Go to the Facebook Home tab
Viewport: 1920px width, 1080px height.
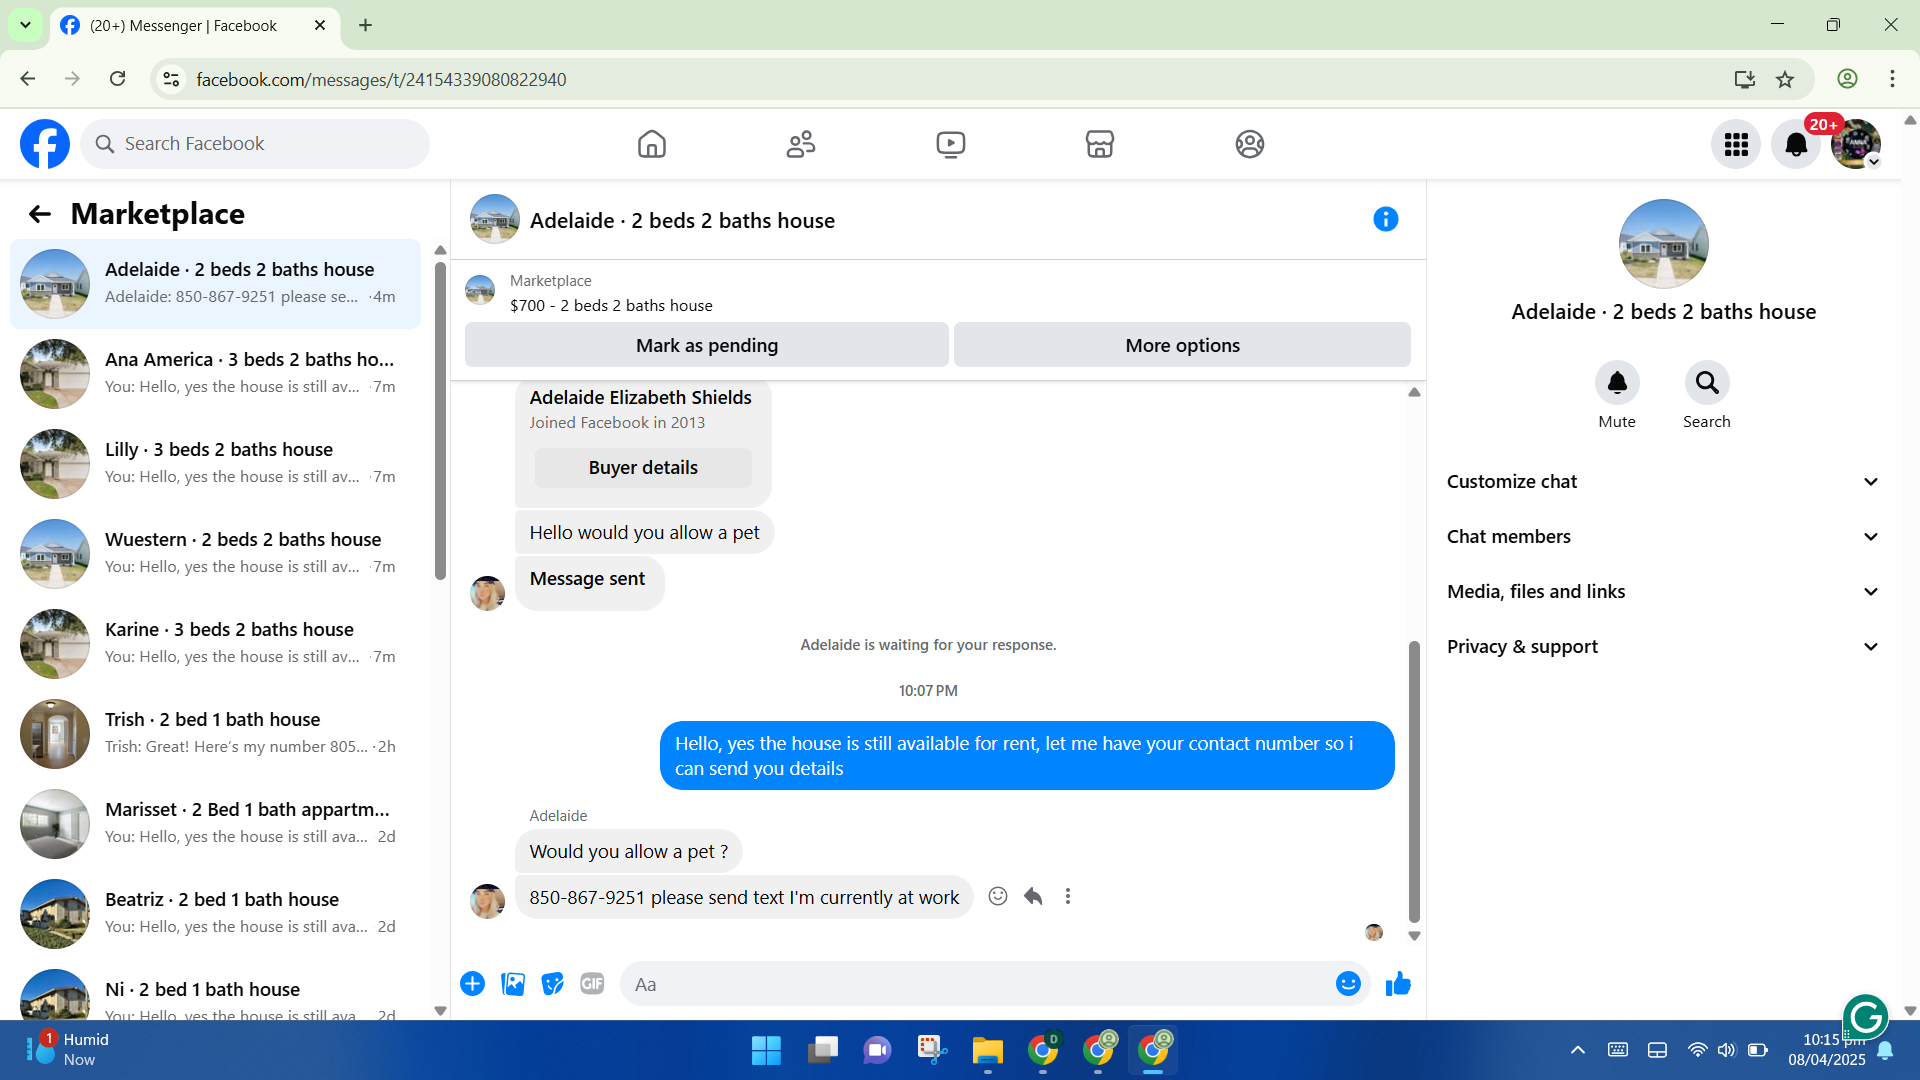click(651, 144)
